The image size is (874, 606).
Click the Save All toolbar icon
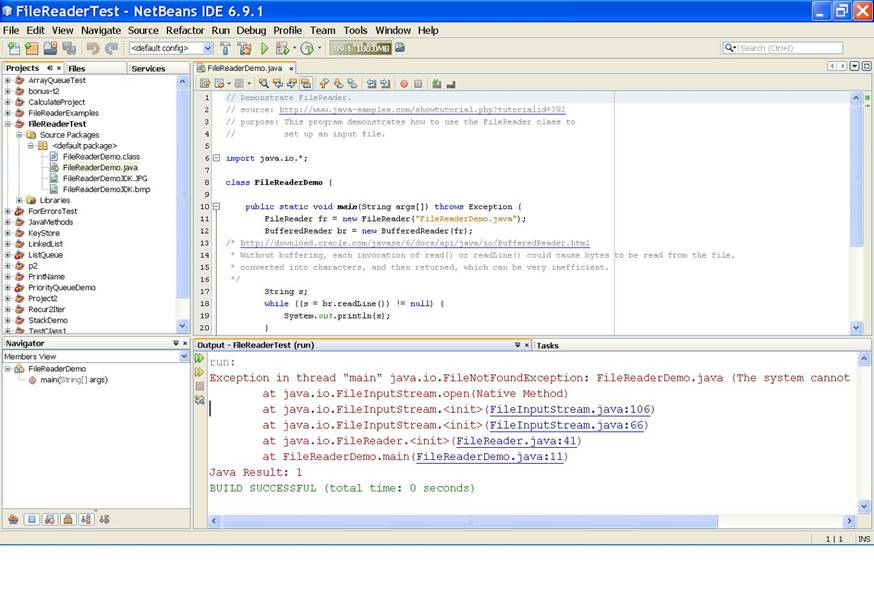(x=68, y=48)
